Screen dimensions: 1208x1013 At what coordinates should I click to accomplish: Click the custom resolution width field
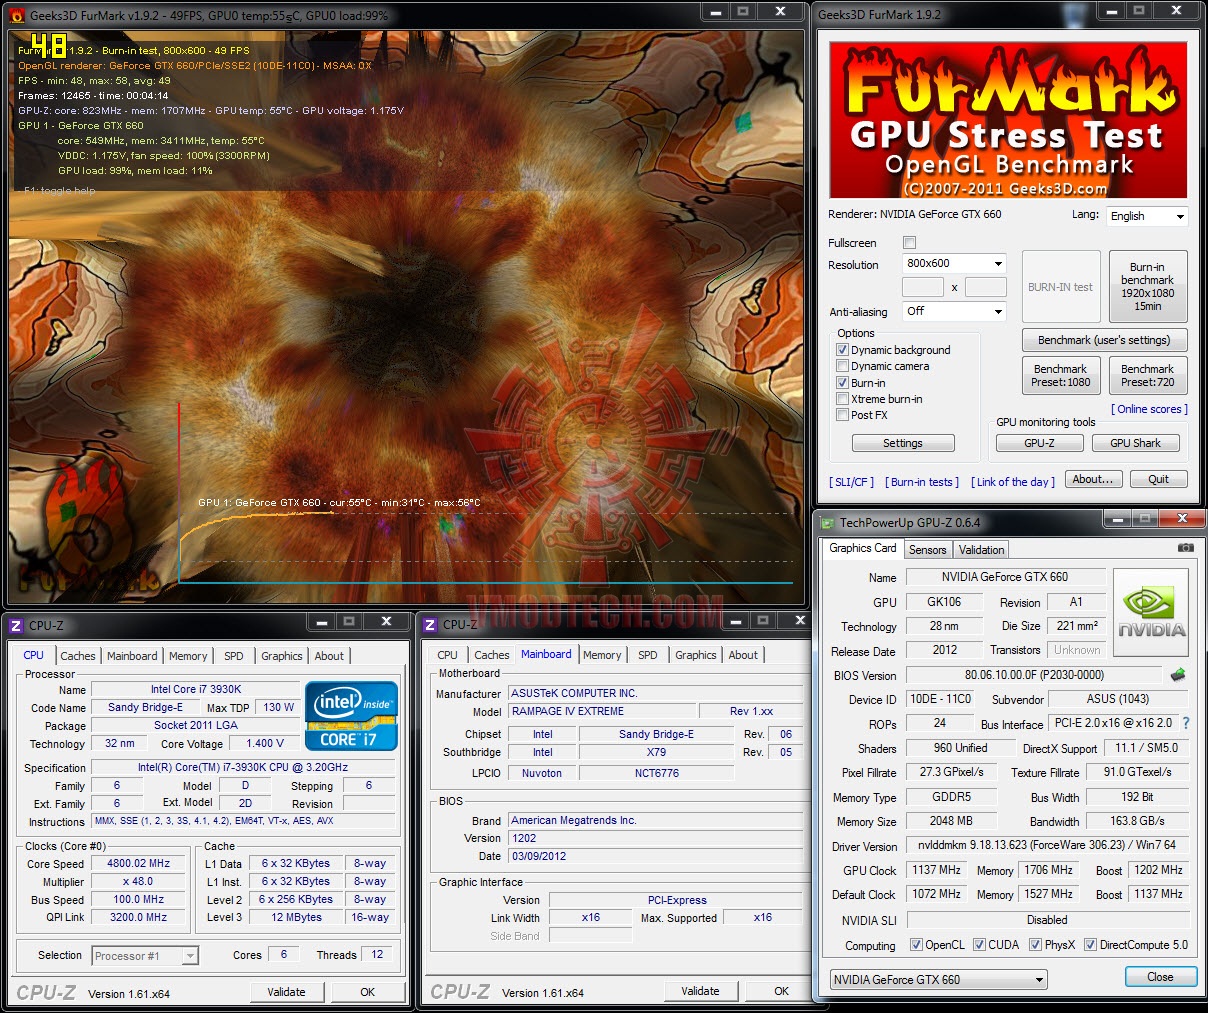[x=922, y=287]
